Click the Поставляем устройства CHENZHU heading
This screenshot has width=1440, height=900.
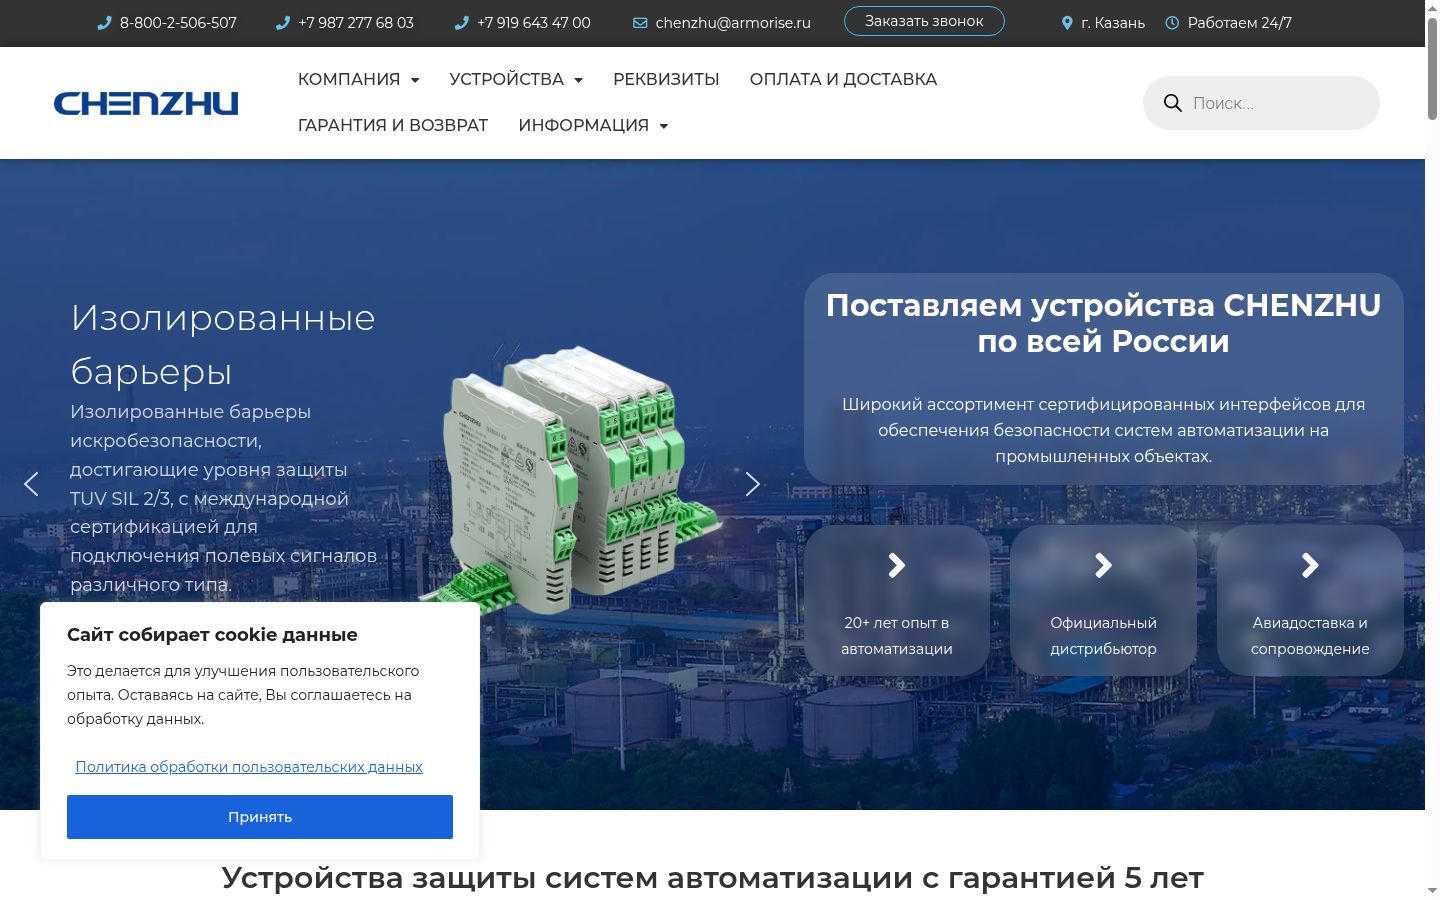coord(1103,323)
